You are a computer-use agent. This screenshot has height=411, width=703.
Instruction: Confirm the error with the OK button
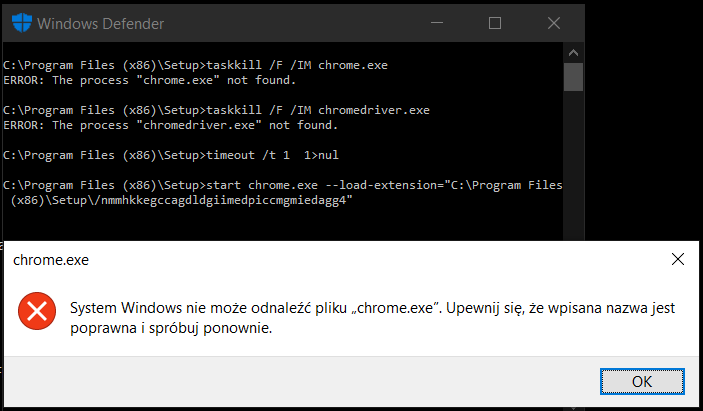click(642, 381)
